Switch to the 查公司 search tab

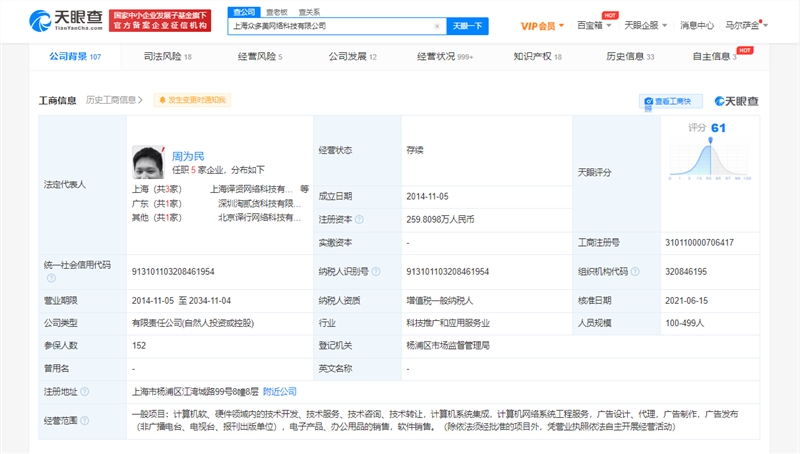244,12
